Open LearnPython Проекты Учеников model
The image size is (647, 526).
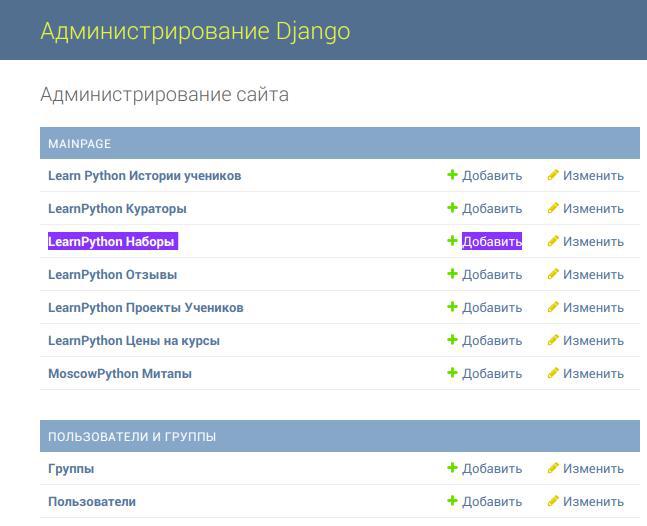(x=146, y=308)
